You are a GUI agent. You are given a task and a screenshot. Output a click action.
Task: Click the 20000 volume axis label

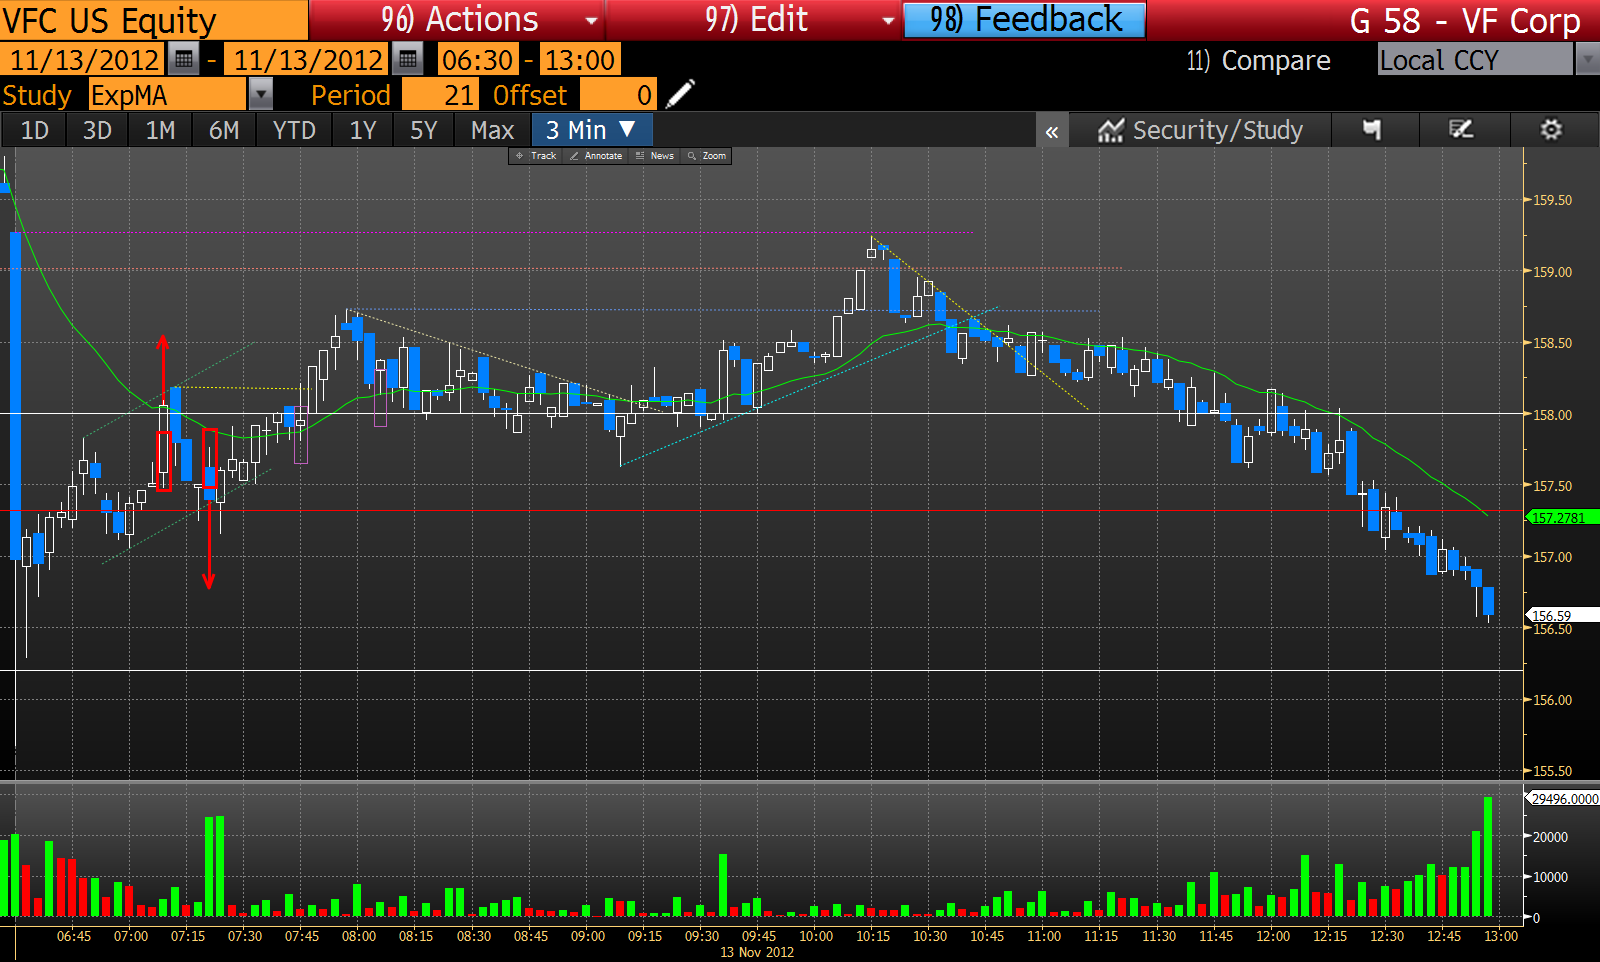(x=1551, y=837)
